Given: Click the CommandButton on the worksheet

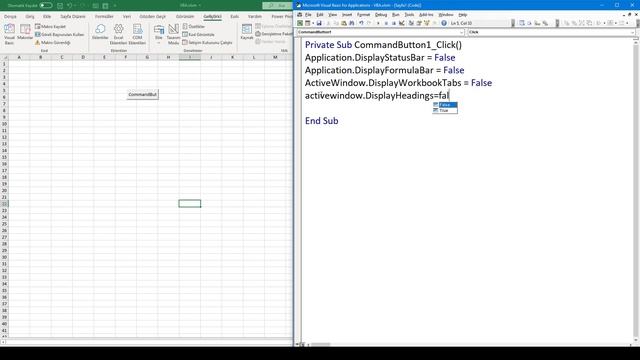Looking at the screenshot, I should click(x=142, y=94).
